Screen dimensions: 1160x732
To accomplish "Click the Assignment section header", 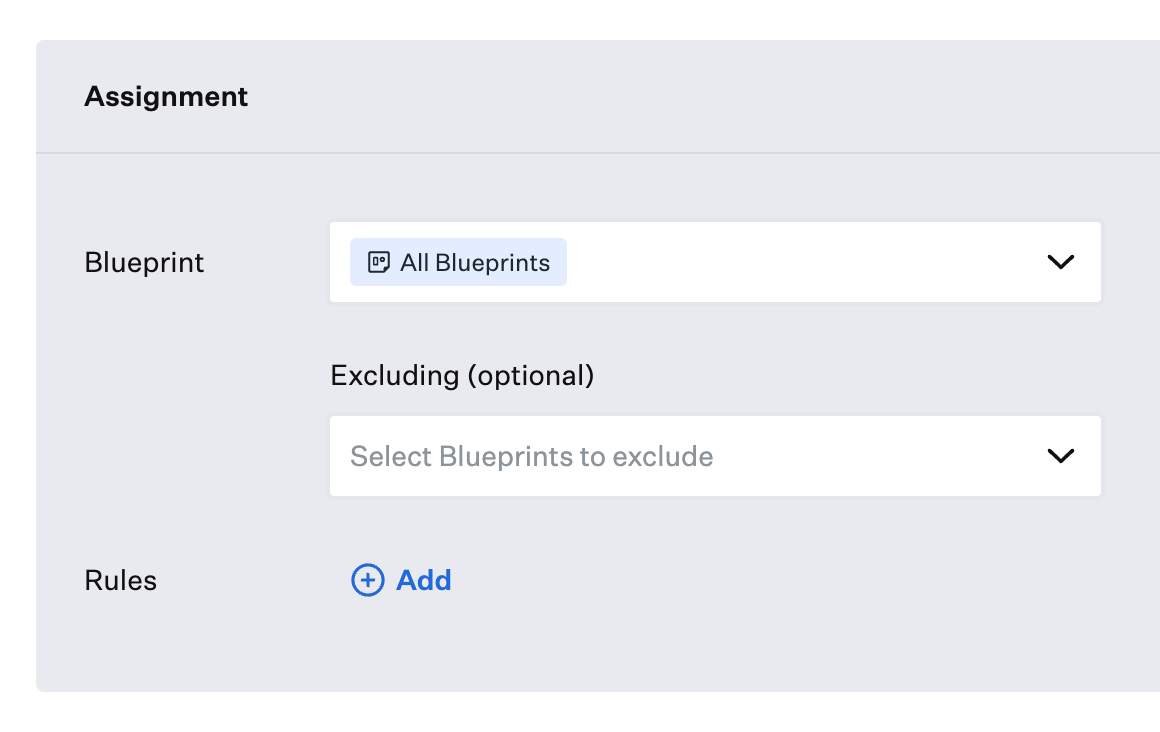I will pyautogui.click(x=166, y=96).
